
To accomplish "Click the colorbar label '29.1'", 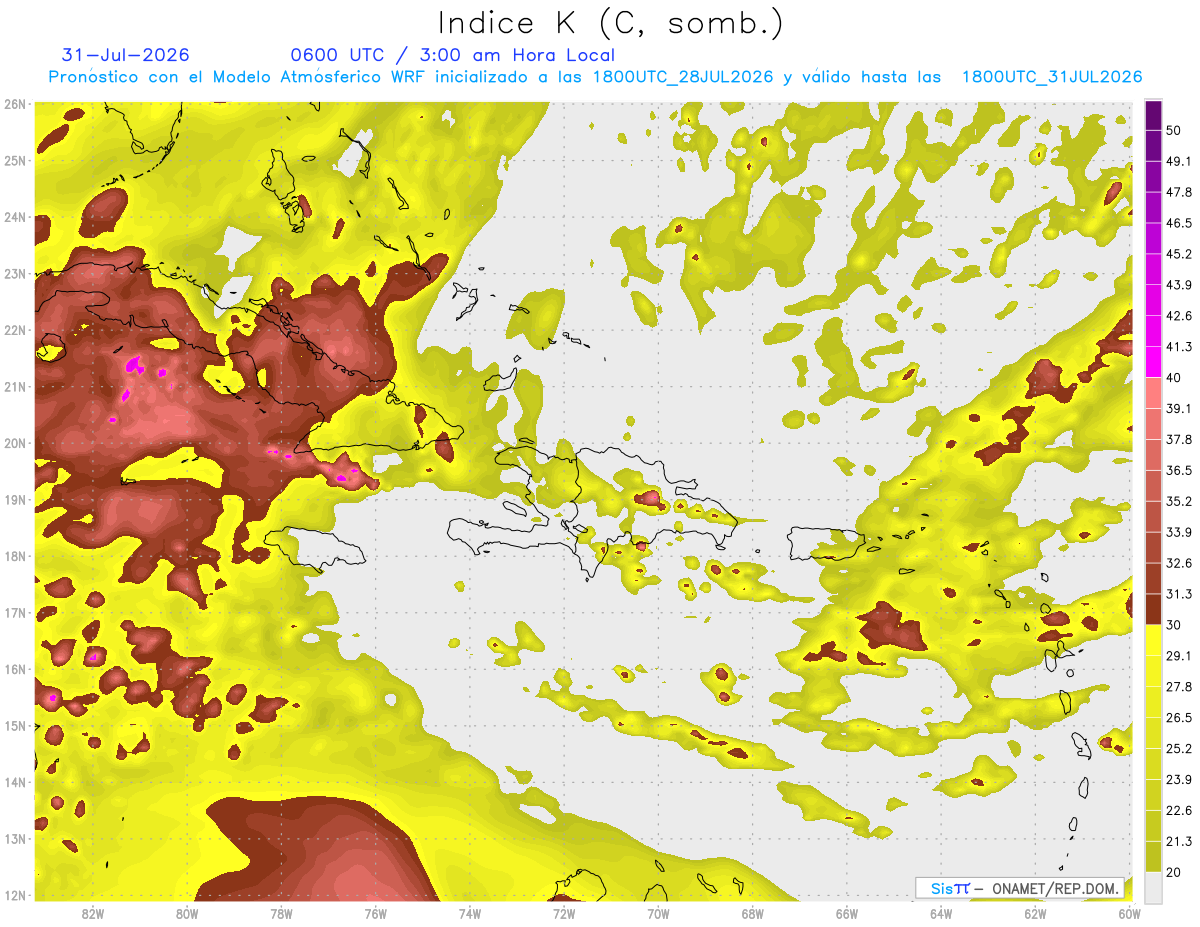I will (x=1179, y=656).
